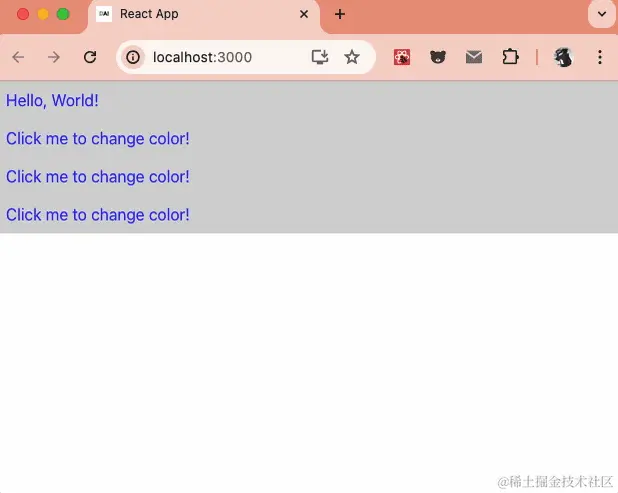This screenshot has width=618, height=493.
Task: Go forward with the forward arrow
Action: [54, 58]
